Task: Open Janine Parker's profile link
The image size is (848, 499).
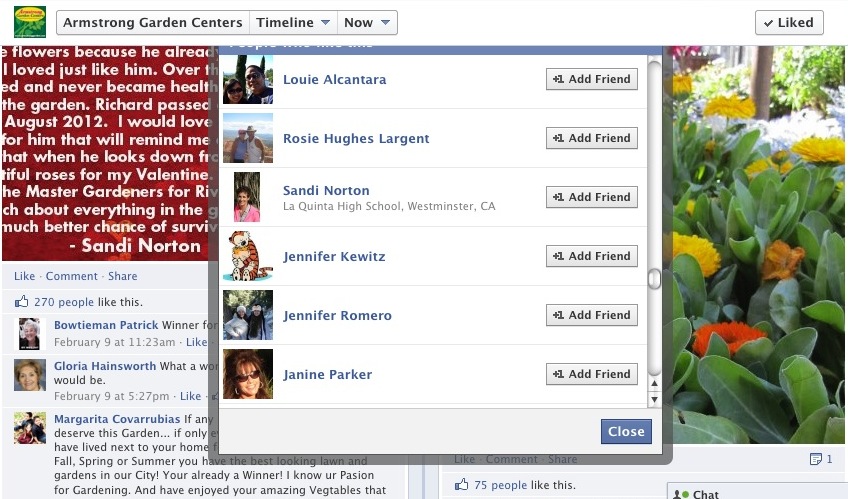Action: [327, 374]
